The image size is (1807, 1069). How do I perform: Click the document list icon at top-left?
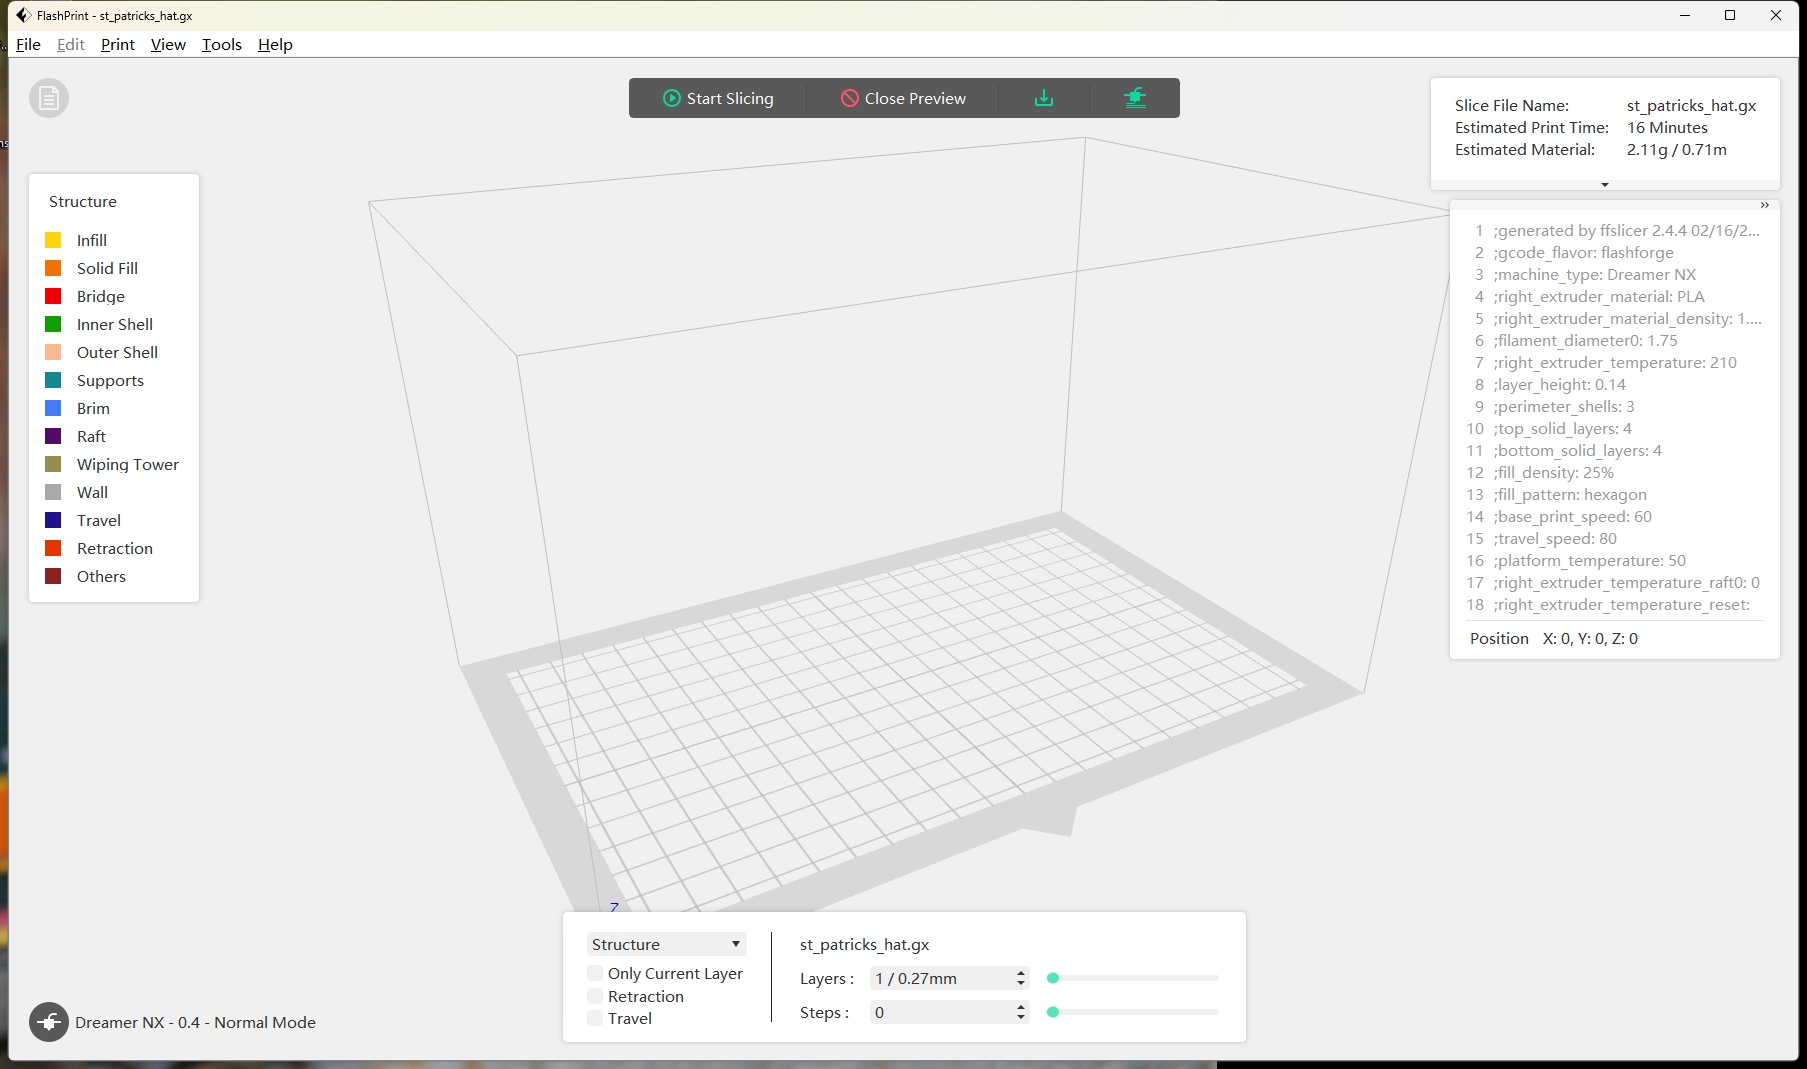[49, 98]
